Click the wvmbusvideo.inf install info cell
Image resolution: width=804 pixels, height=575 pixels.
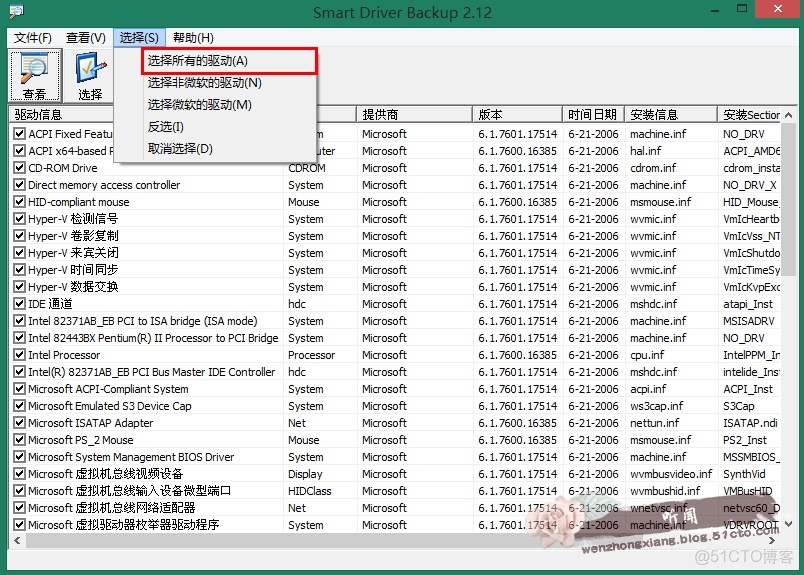671,473
